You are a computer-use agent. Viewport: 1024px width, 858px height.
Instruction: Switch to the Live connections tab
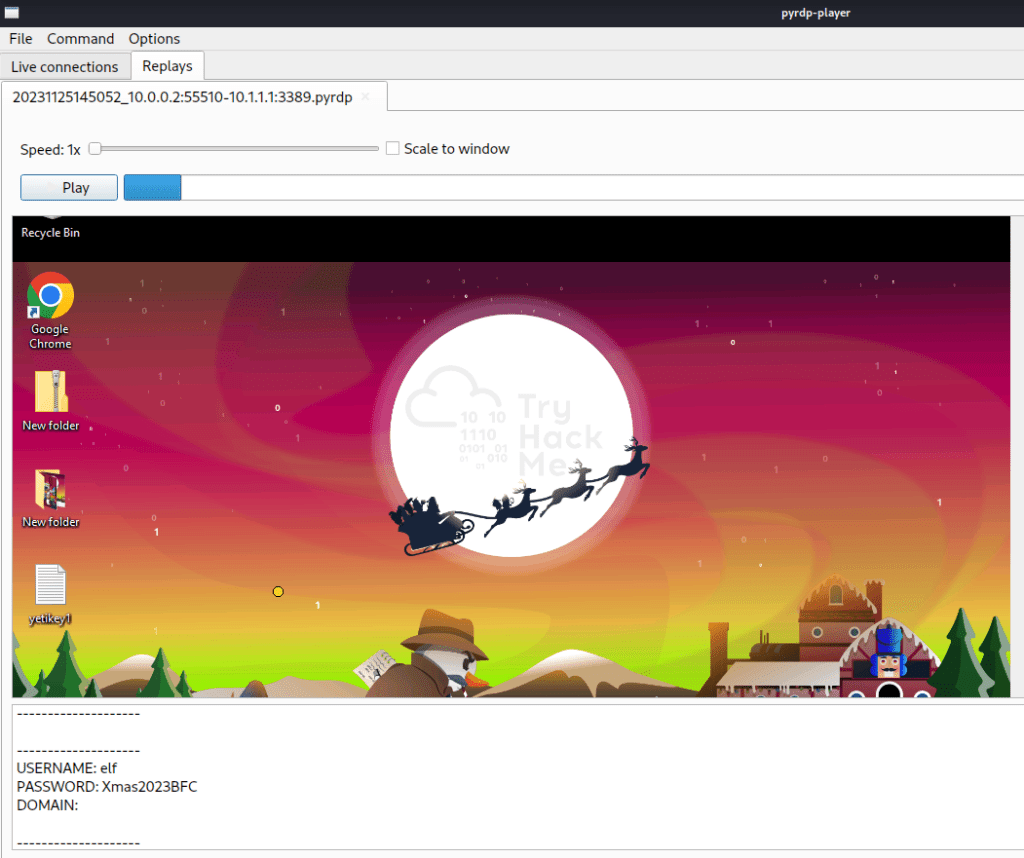pyautogui.click(x=64, y=67)
